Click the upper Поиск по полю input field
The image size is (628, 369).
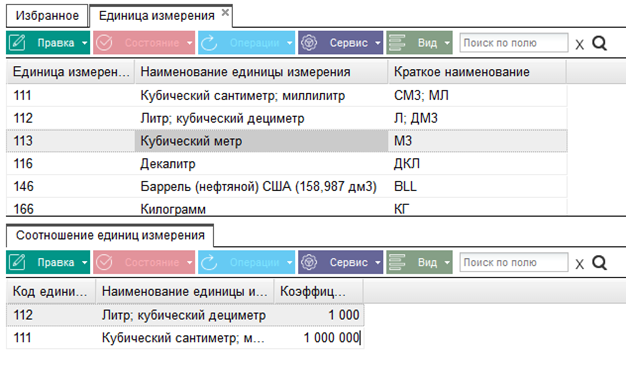tap(513, 42)
